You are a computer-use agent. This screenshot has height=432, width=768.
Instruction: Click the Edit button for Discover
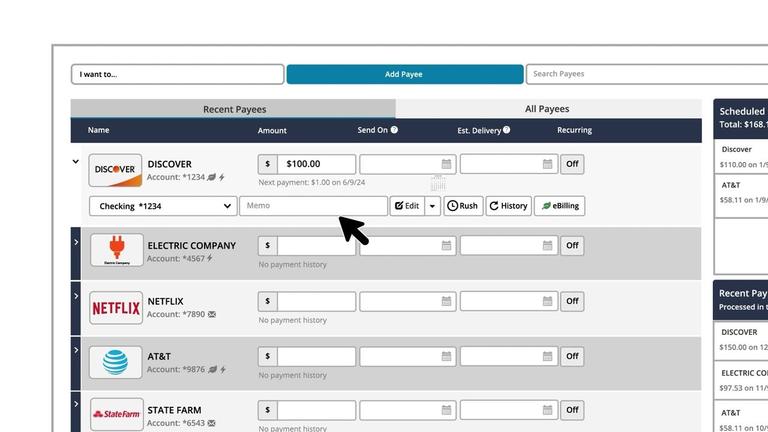pyautogui.click(x=408, y=206)
